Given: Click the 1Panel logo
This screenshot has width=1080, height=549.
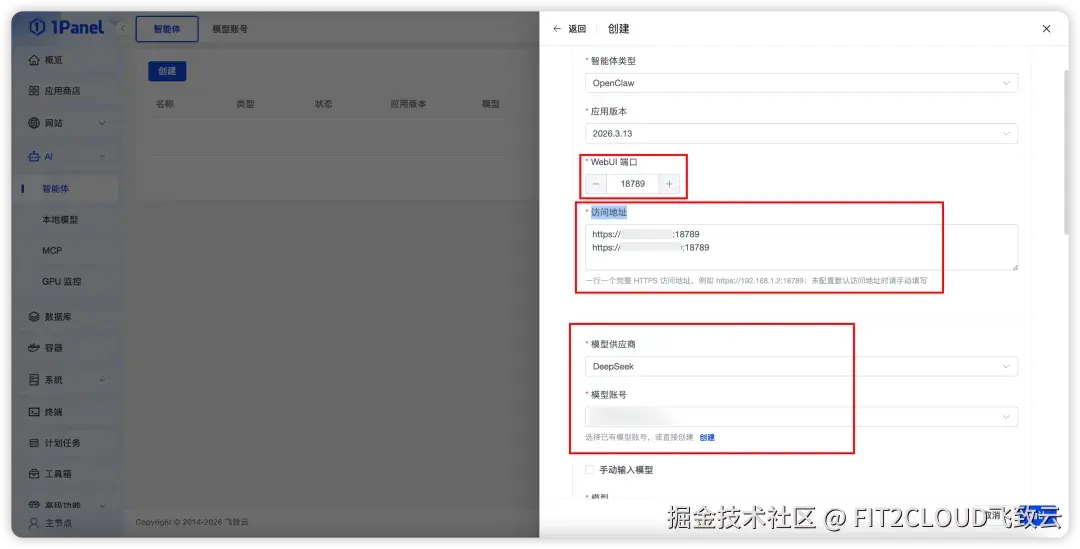Looking at the screenshot, I should (66, 28).
